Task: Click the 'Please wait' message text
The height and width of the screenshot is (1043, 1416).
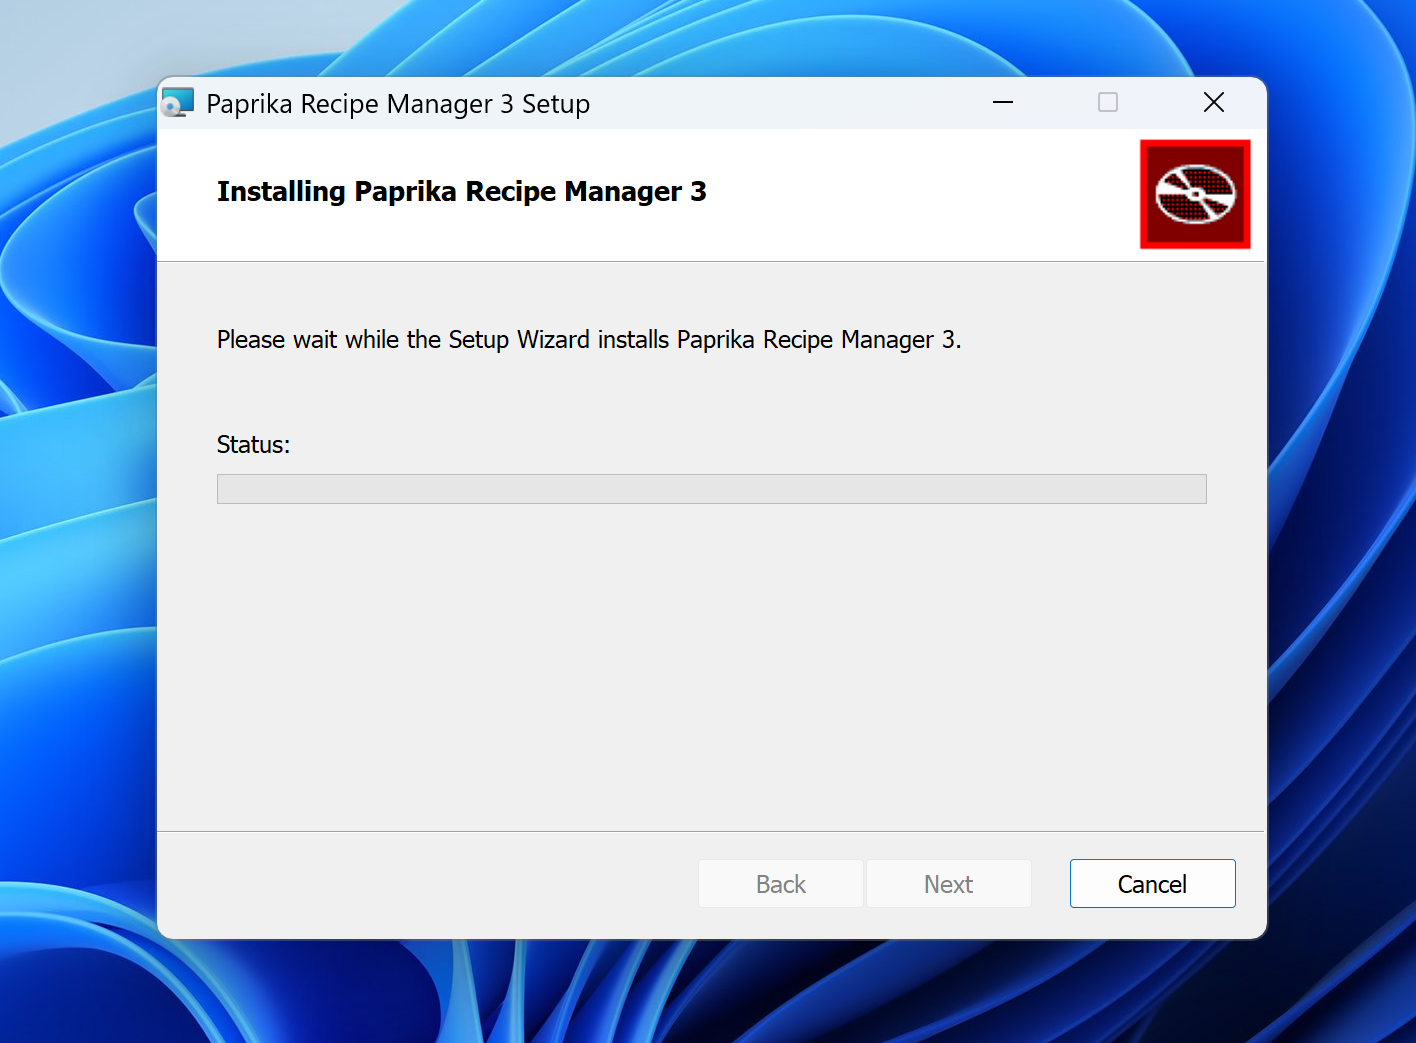Action: pos(588,340)
